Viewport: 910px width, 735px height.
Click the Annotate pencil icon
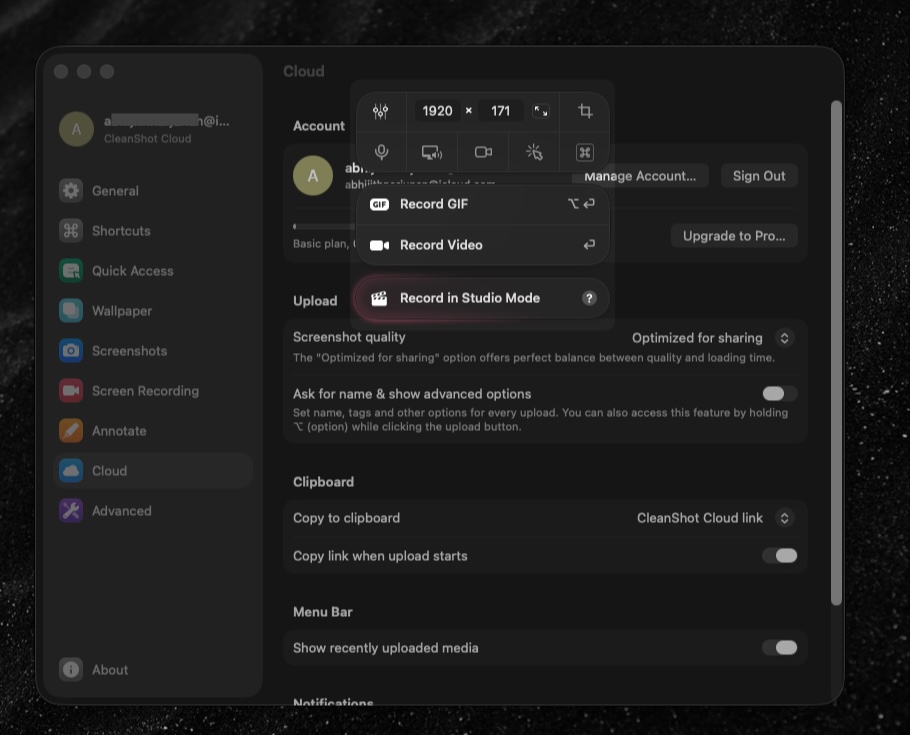tap(71, 431)
